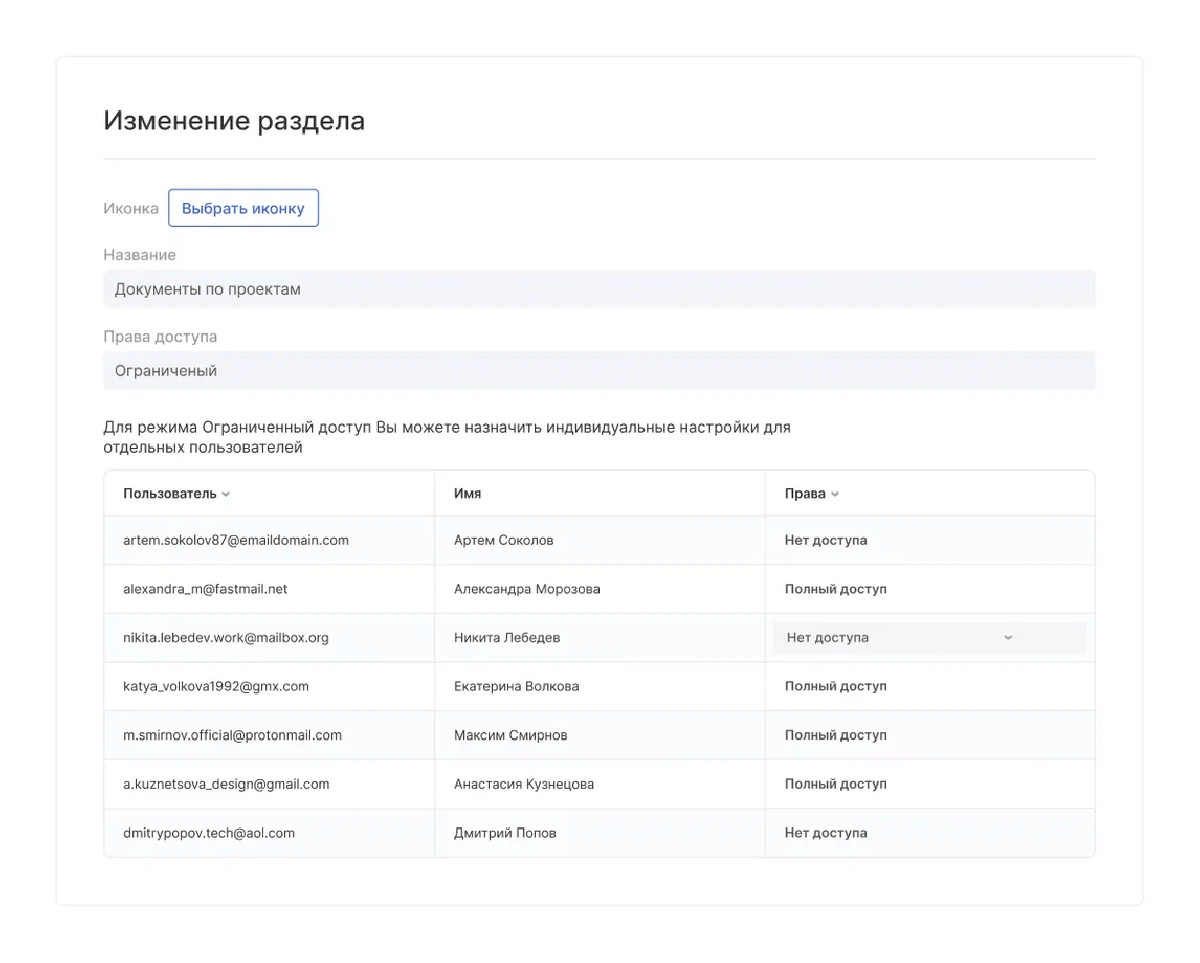The height and width of the screenshot is (963, 1200).
Task: Sort by the Пользователь column chevron
Action: pyautogui.click(x=226, y=494)
